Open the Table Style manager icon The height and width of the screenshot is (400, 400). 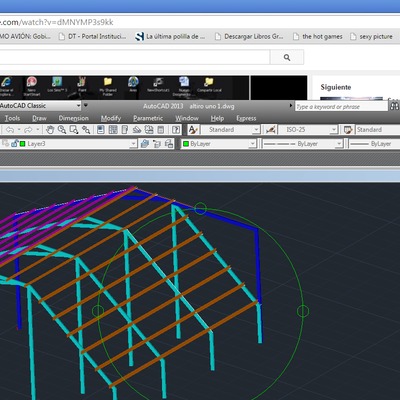348,130
